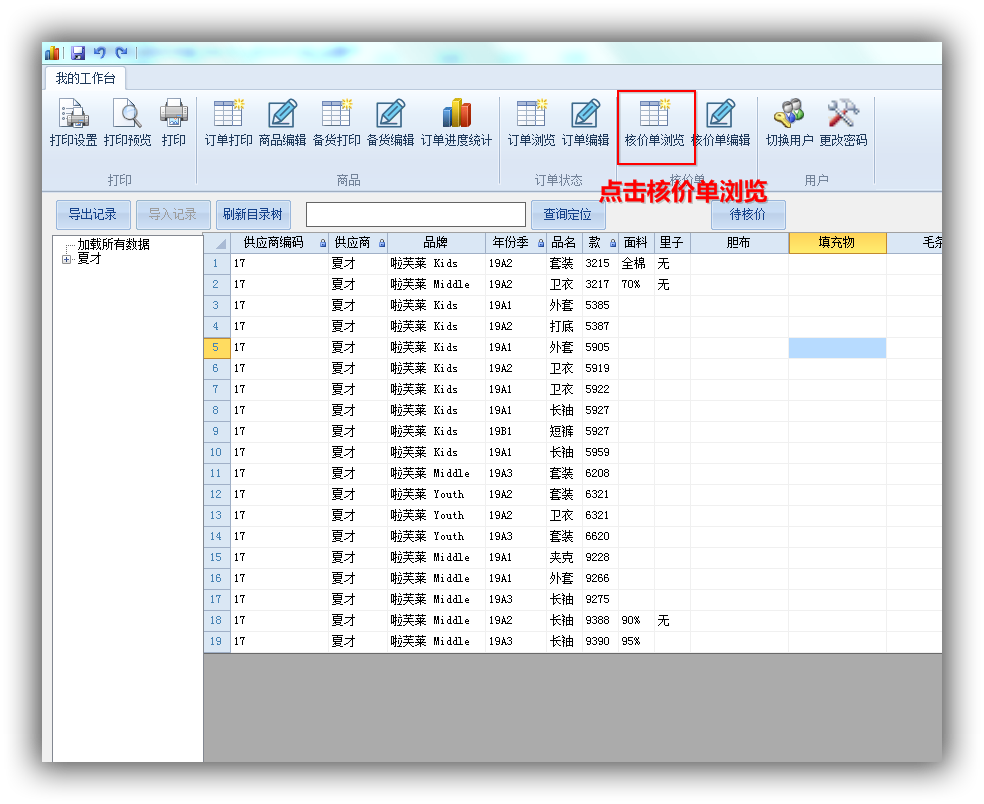Open 更改密码 change password tool

pos(843,123)
